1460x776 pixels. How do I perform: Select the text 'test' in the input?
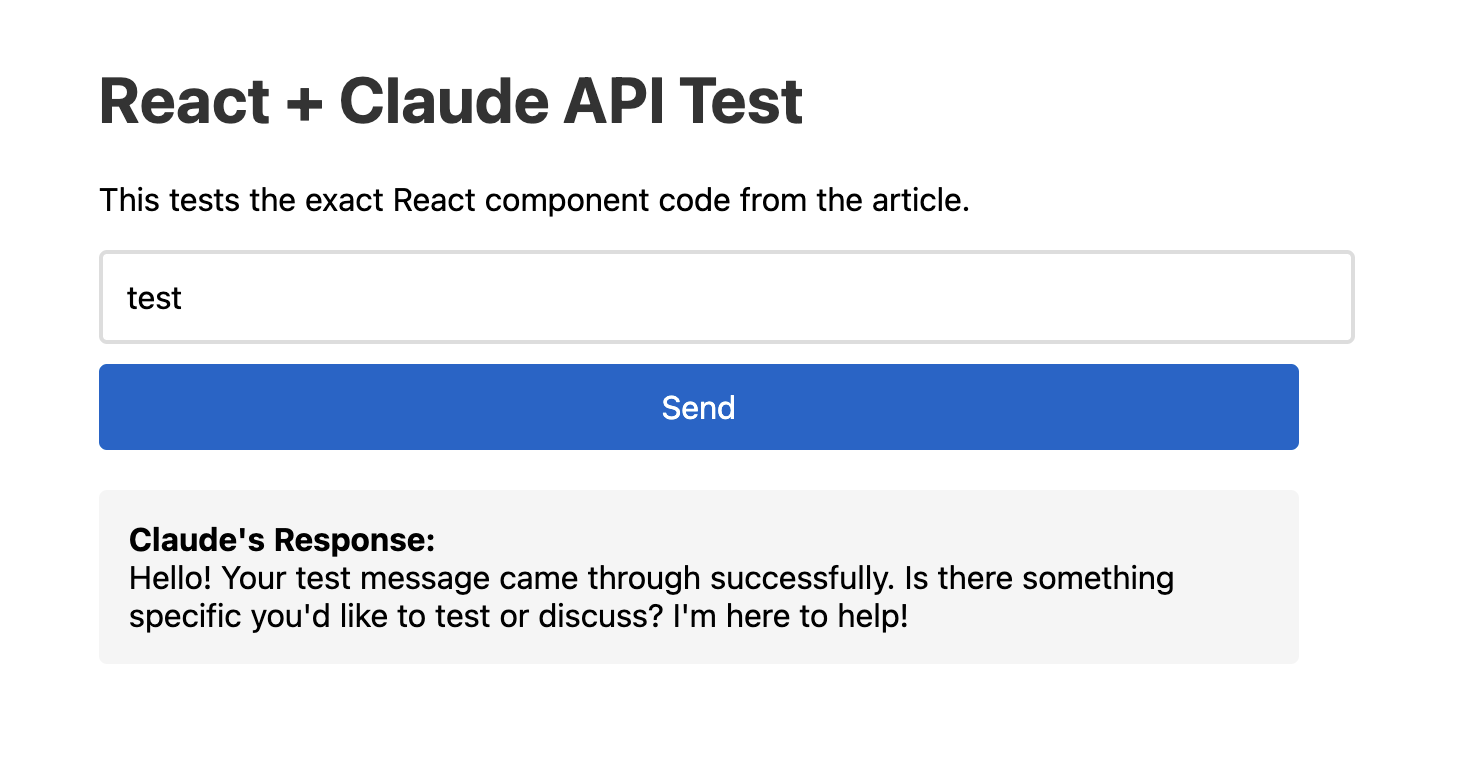154,297
